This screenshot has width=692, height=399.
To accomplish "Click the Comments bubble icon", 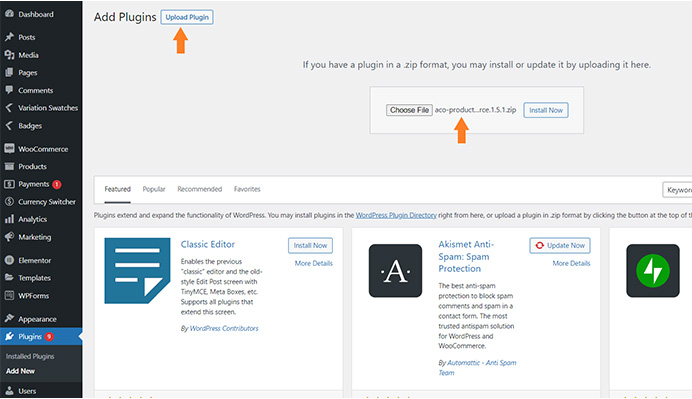I will click(9, 90).
